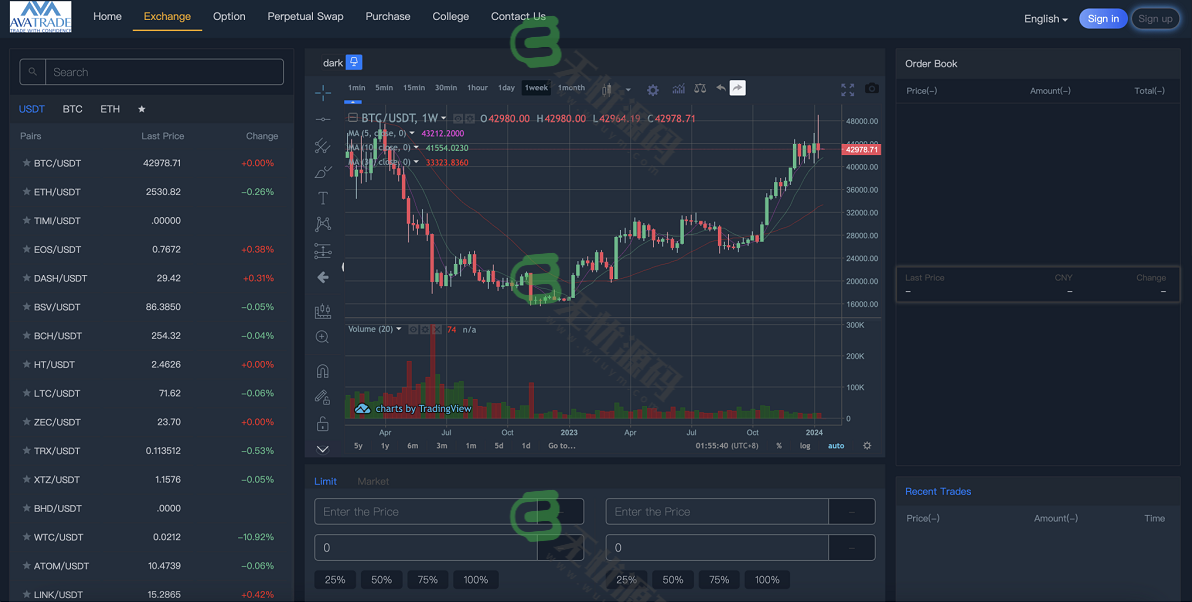
Task: Undo last chart action
Action: pos(720,88)
